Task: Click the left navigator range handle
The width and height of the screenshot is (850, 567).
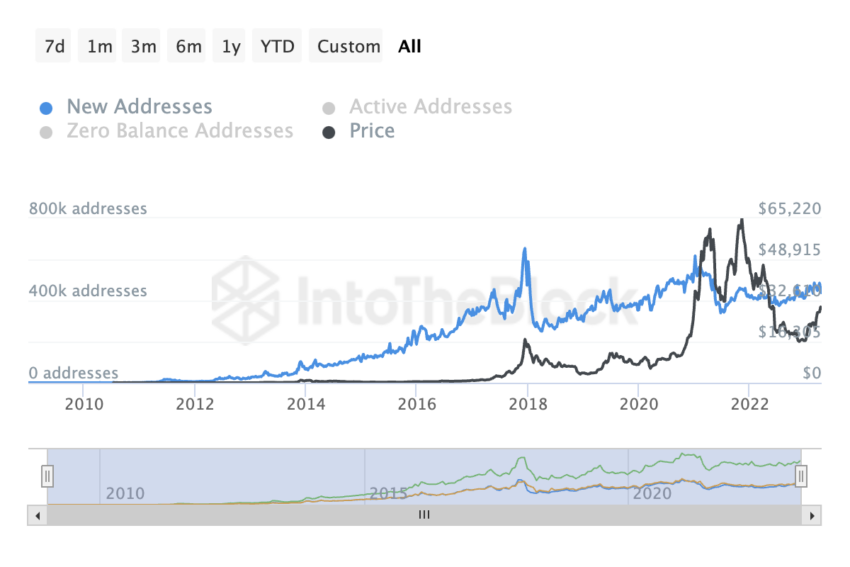Action: (x=47, y=477)
